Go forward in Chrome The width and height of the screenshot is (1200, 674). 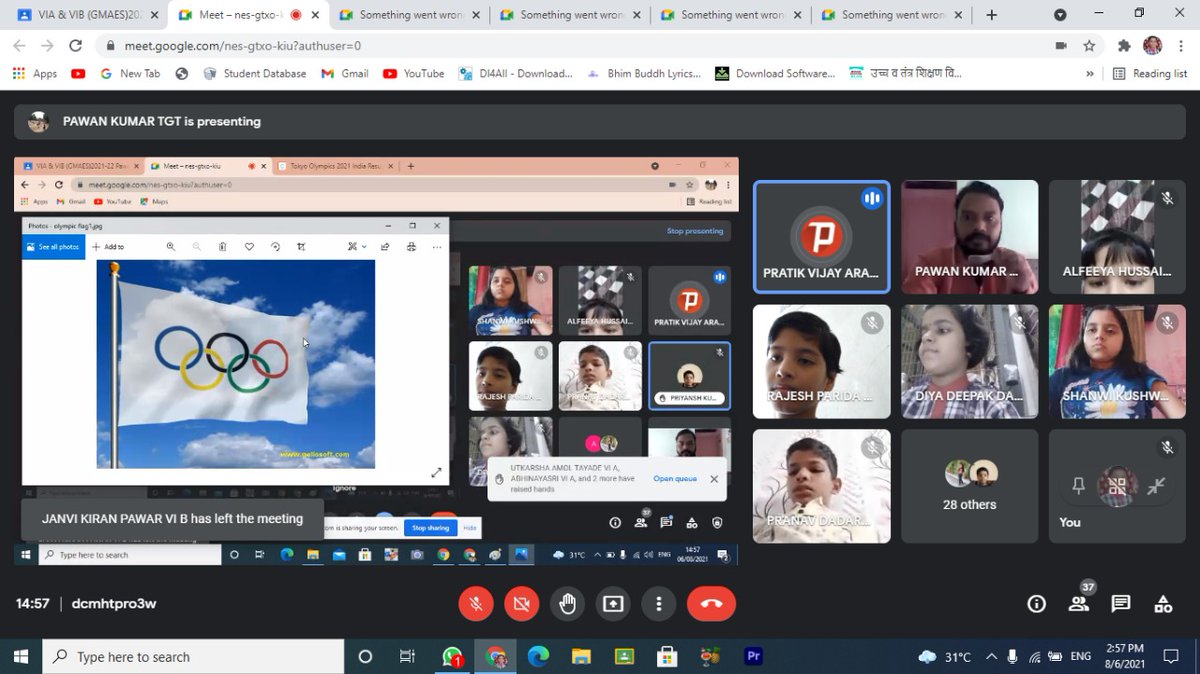pyautogui.click(x=47, y=46)
